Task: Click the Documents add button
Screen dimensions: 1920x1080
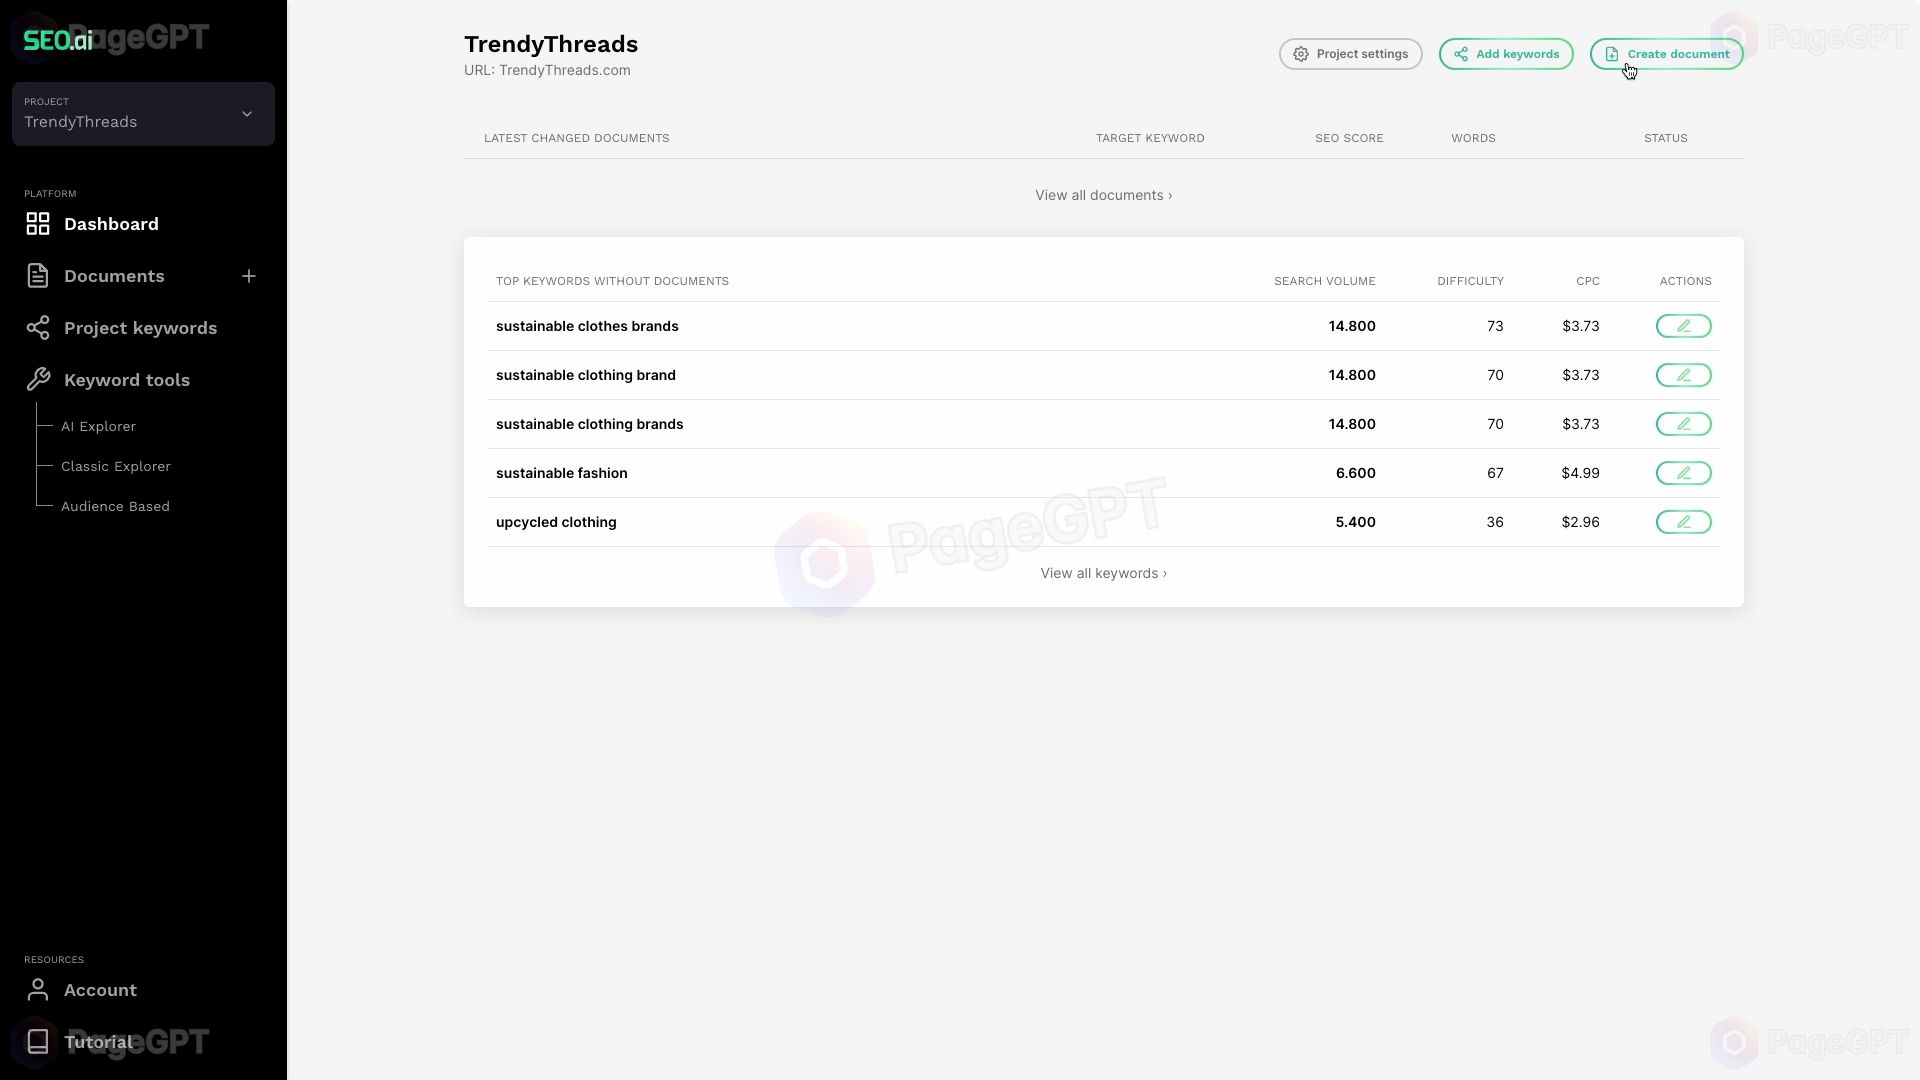Action: coord(249,277)
